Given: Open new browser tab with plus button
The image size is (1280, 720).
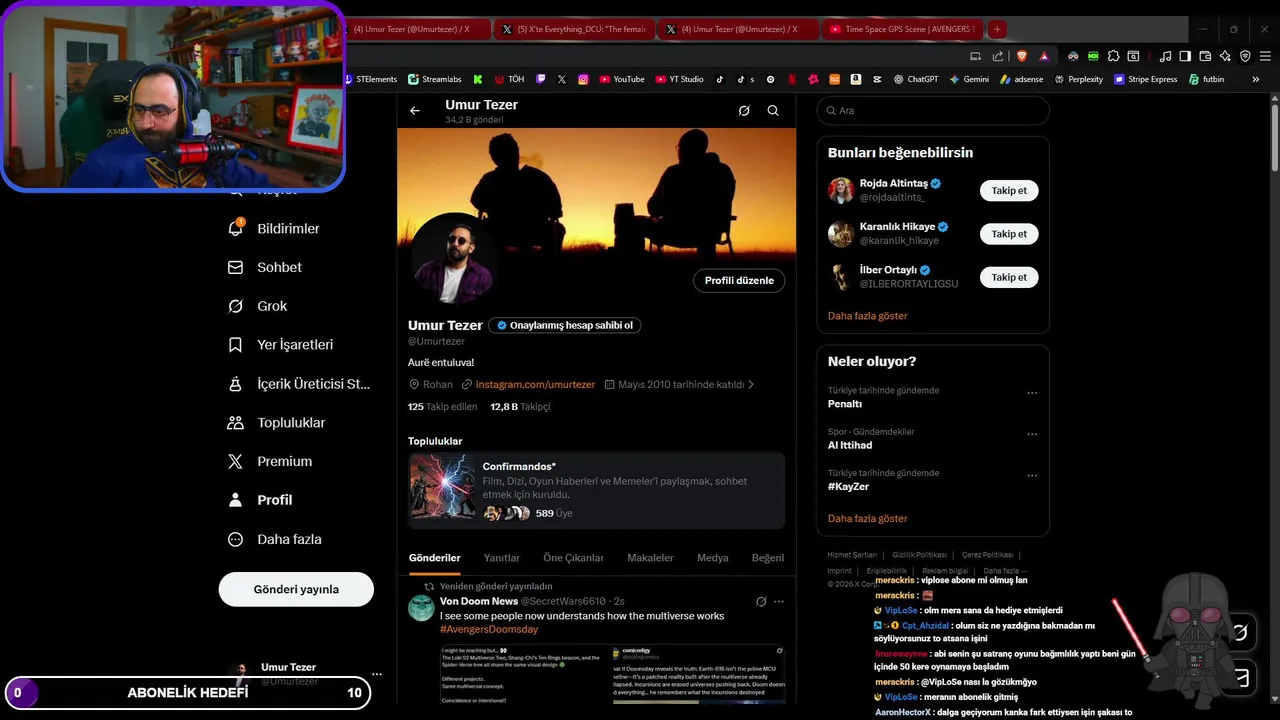Looking at the screenshot, I should coord(997,29).
